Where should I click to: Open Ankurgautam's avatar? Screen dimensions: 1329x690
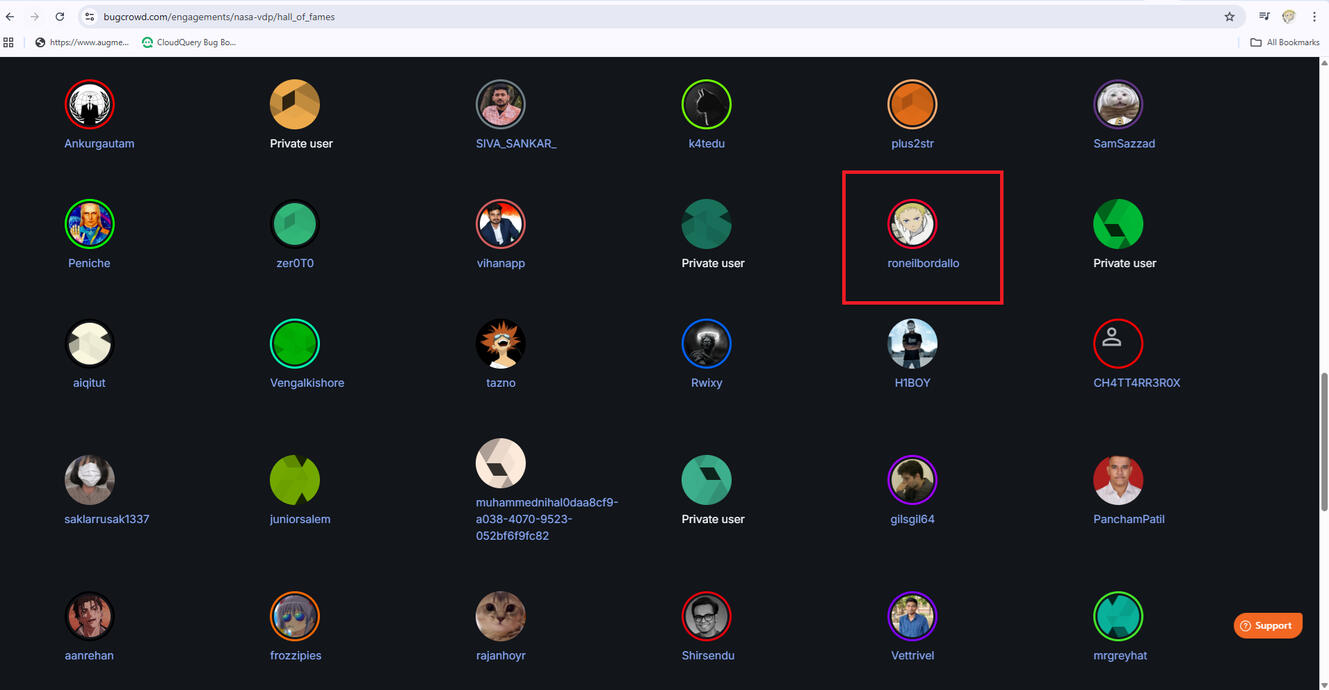coord(90,104)
